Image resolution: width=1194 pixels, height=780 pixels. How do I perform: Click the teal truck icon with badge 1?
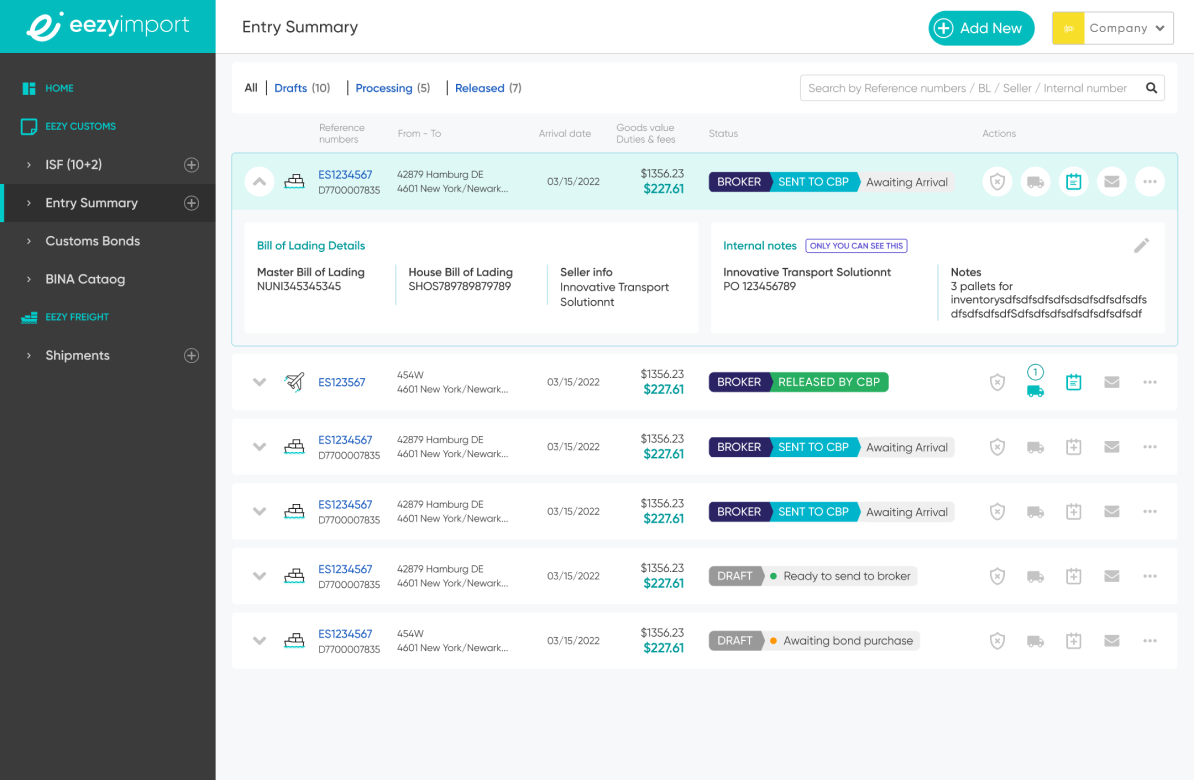coord(1035,391)
